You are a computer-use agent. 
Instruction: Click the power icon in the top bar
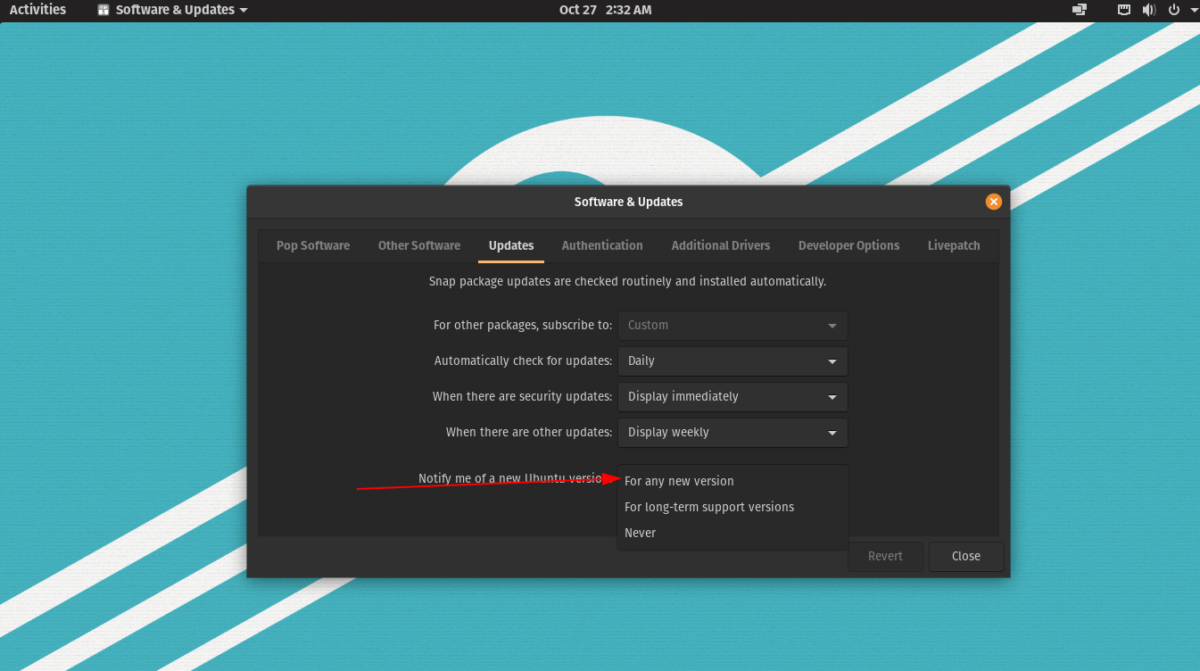pyautogui.click(x=1173, y=9)
